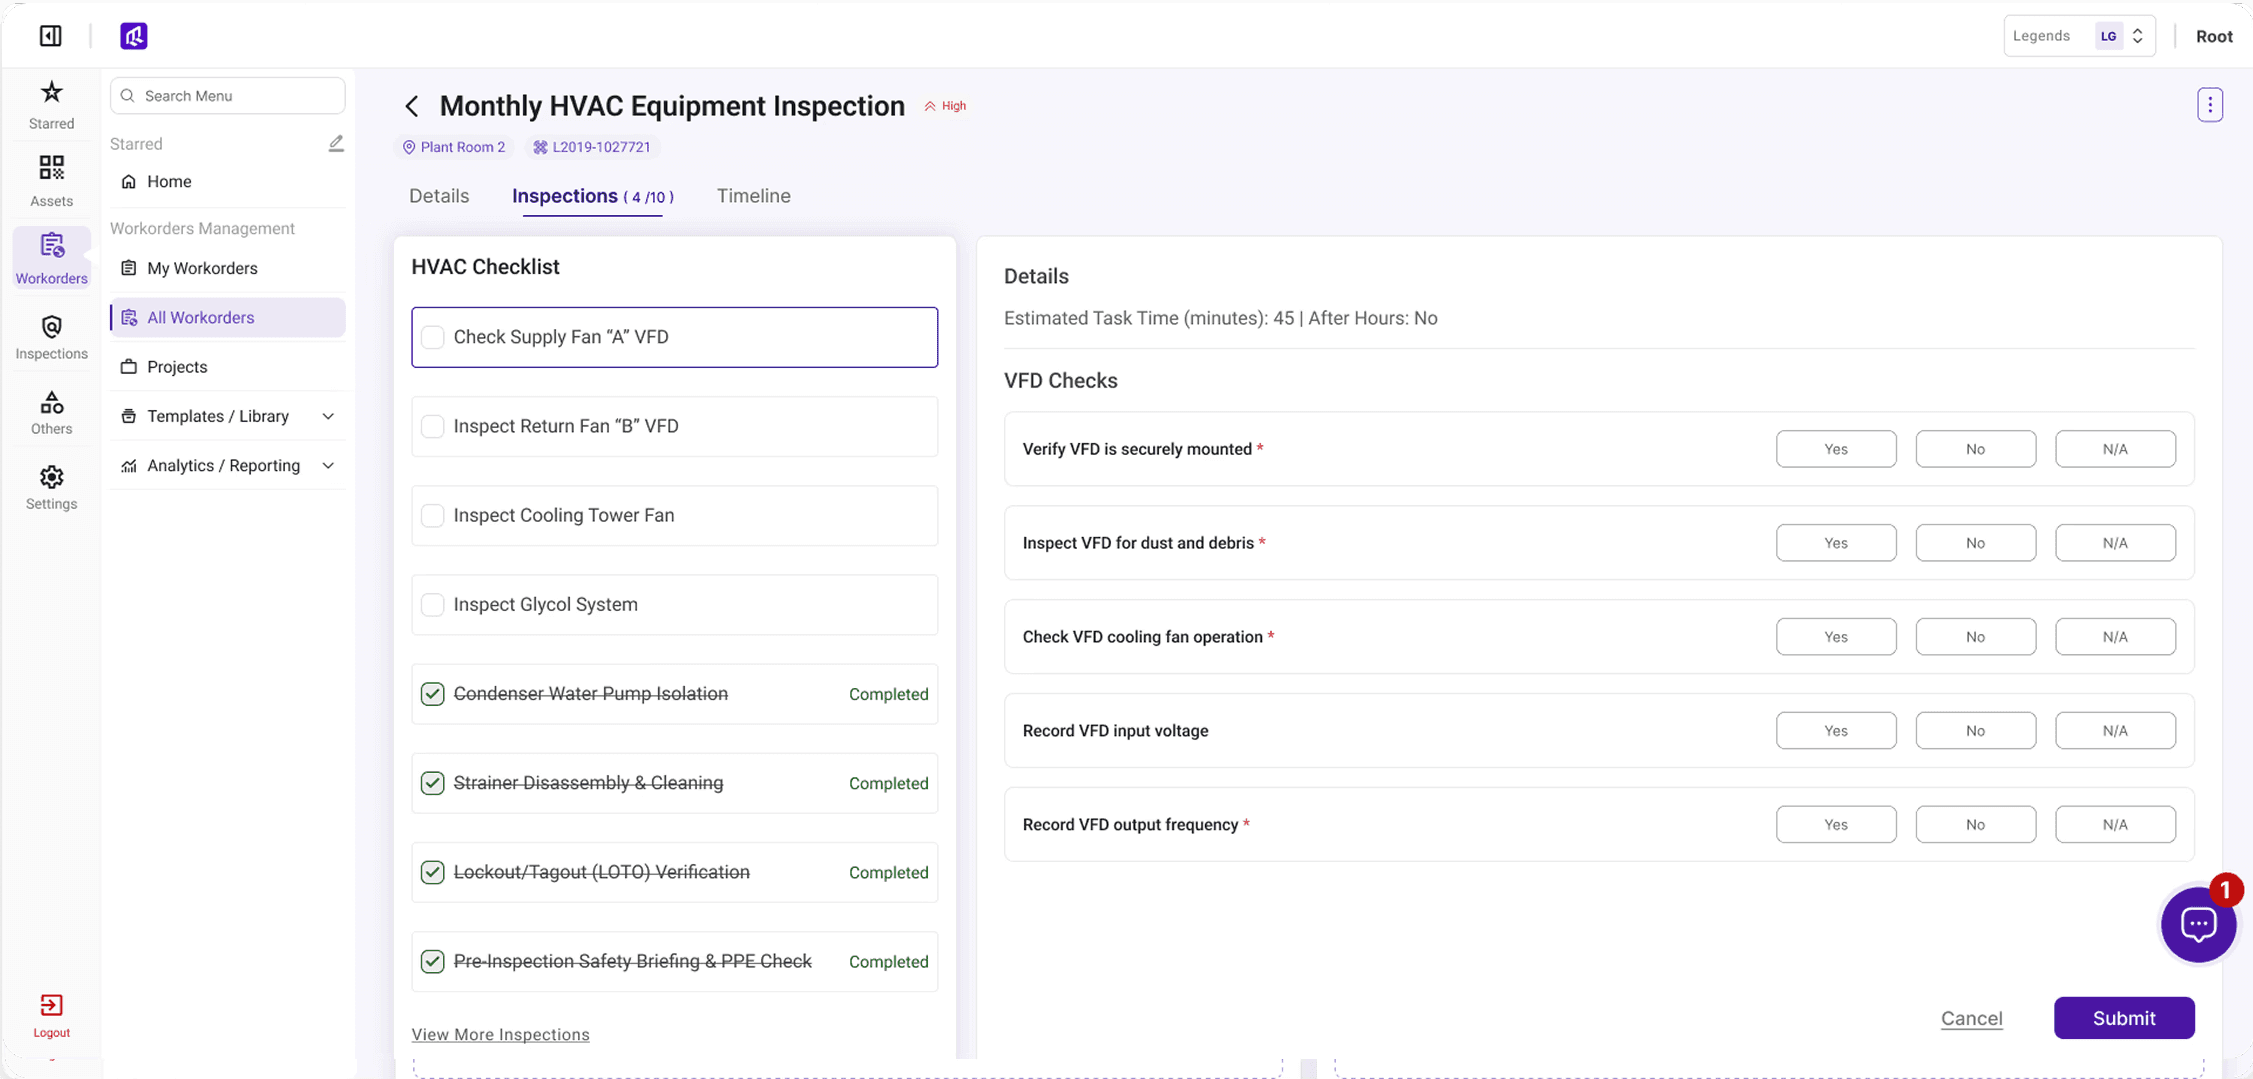Viewport: 2253px width, 1079px height.
Task: Choose No for VFD securely mounted
Action: pos(1975,449)
